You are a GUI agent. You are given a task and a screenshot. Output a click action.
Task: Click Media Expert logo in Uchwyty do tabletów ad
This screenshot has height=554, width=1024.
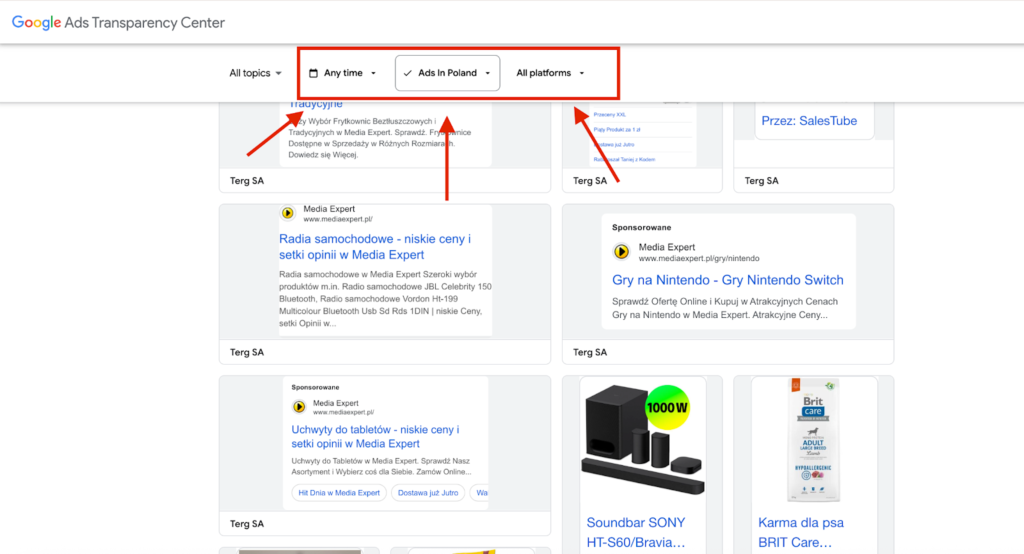coord(299,407)
